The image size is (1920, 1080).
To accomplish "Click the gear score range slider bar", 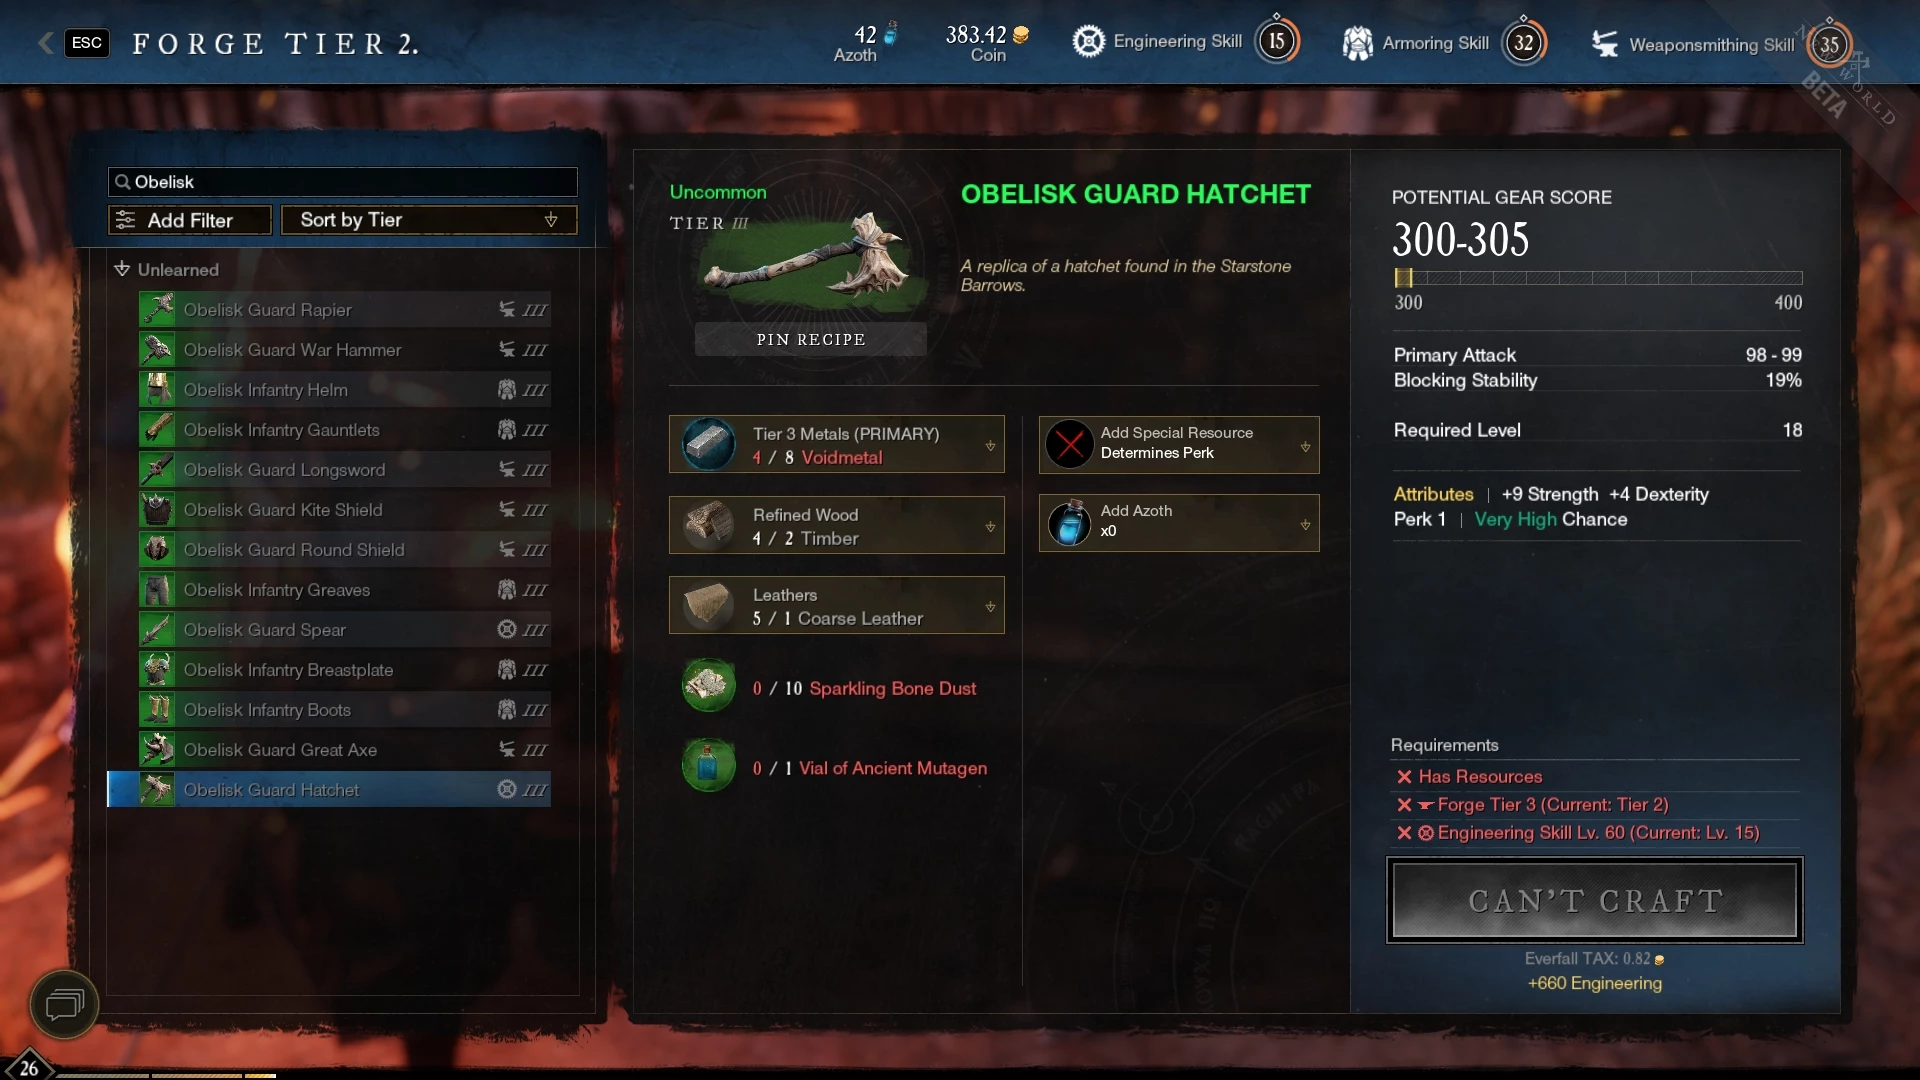I will click(1598, 278).
